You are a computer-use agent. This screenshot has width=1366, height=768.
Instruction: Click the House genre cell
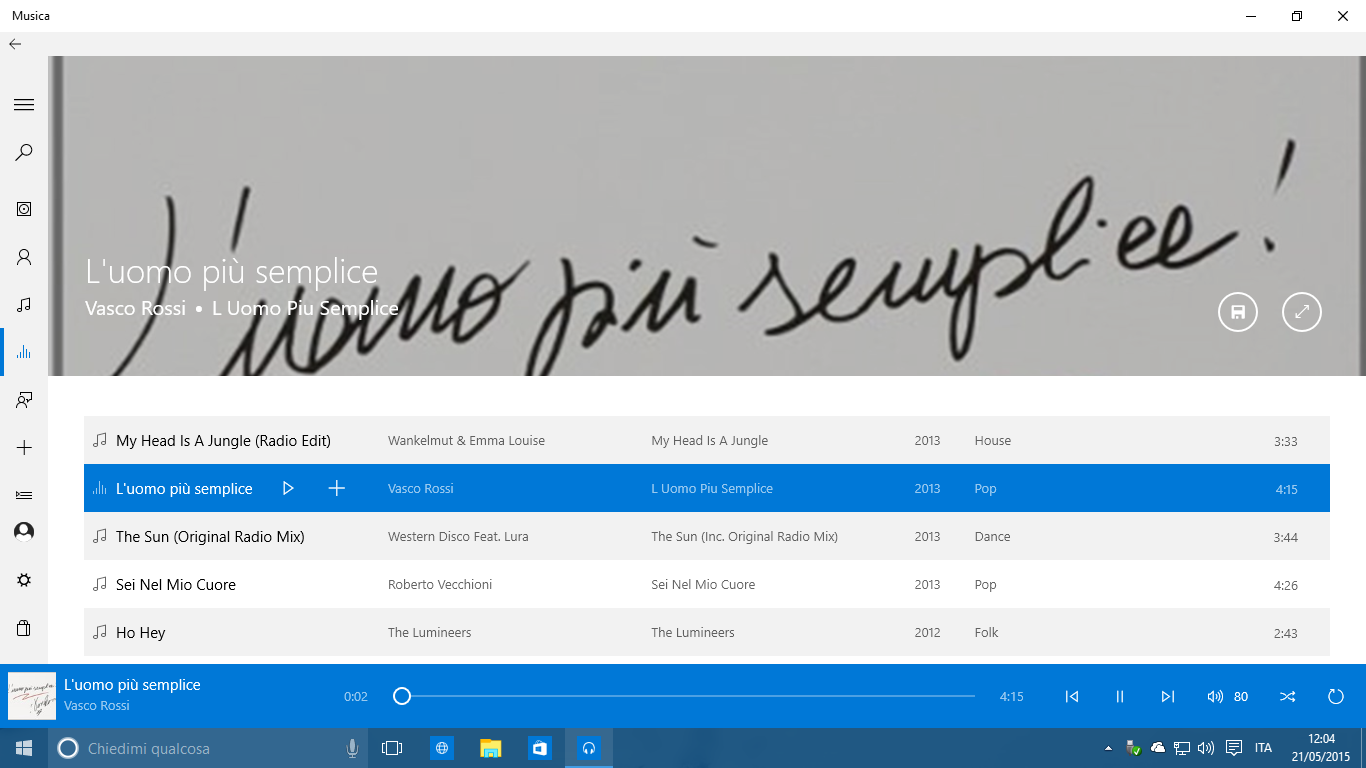pos(993,440)
